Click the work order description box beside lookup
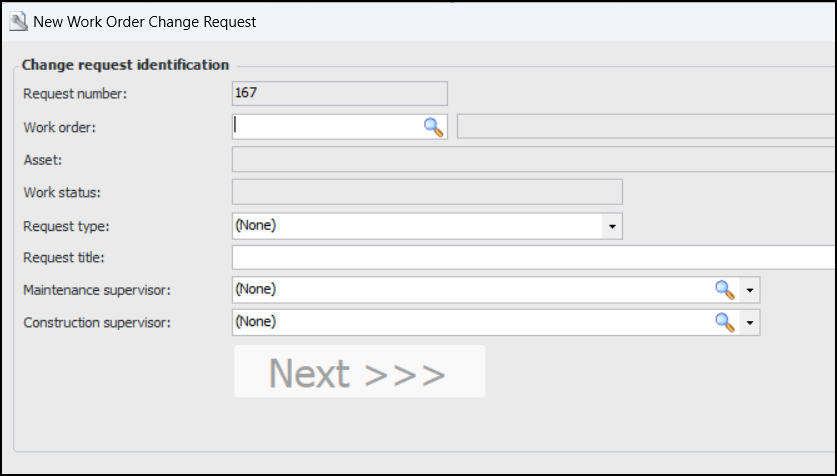The height and width of the screenshot is (476, 837). pyautogui.click(x=645, y=127)
